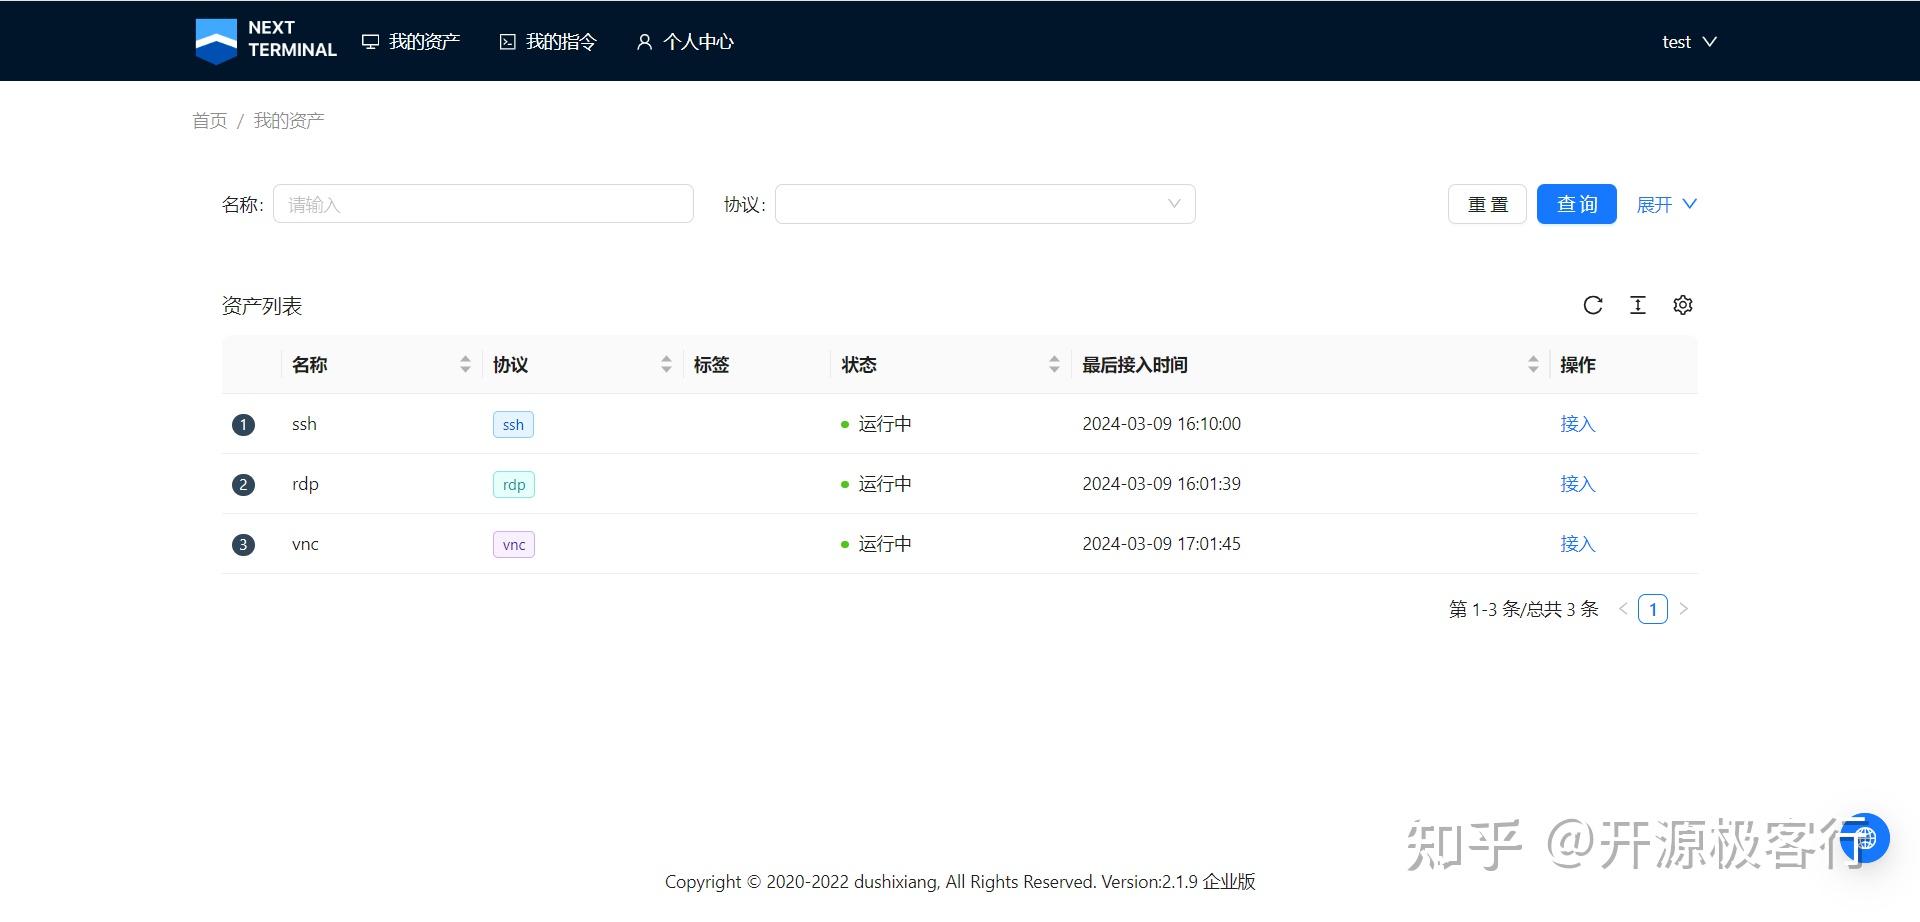This screenshot has height=922, width=1920.
Task: Click the 个人中心 user icon in navbar
Action: 643,41
